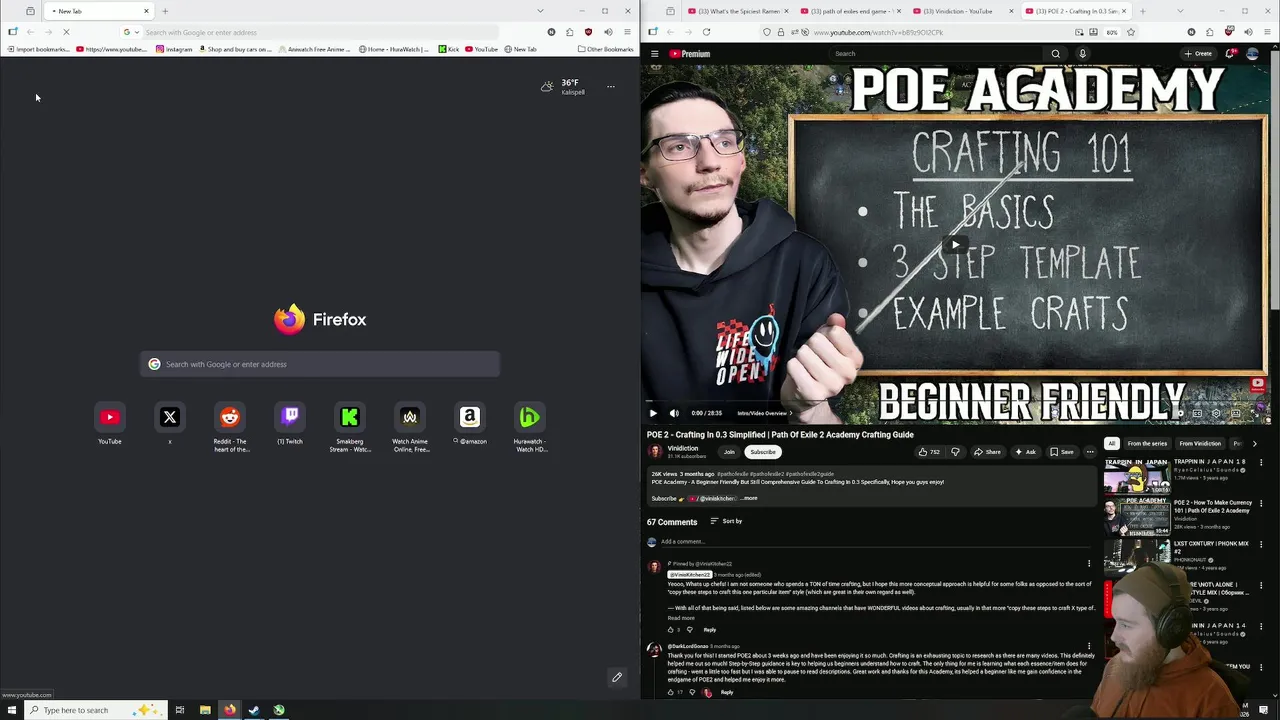Click the left Firefox address bar
The width and height of the screenshot is (1280, 720).
pos(320,32)
